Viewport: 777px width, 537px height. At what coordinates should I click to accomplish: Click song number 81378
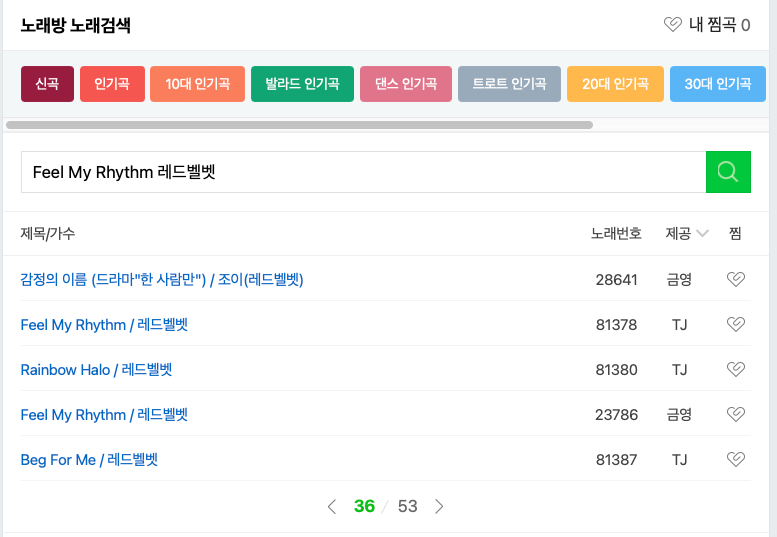(616, 324)
